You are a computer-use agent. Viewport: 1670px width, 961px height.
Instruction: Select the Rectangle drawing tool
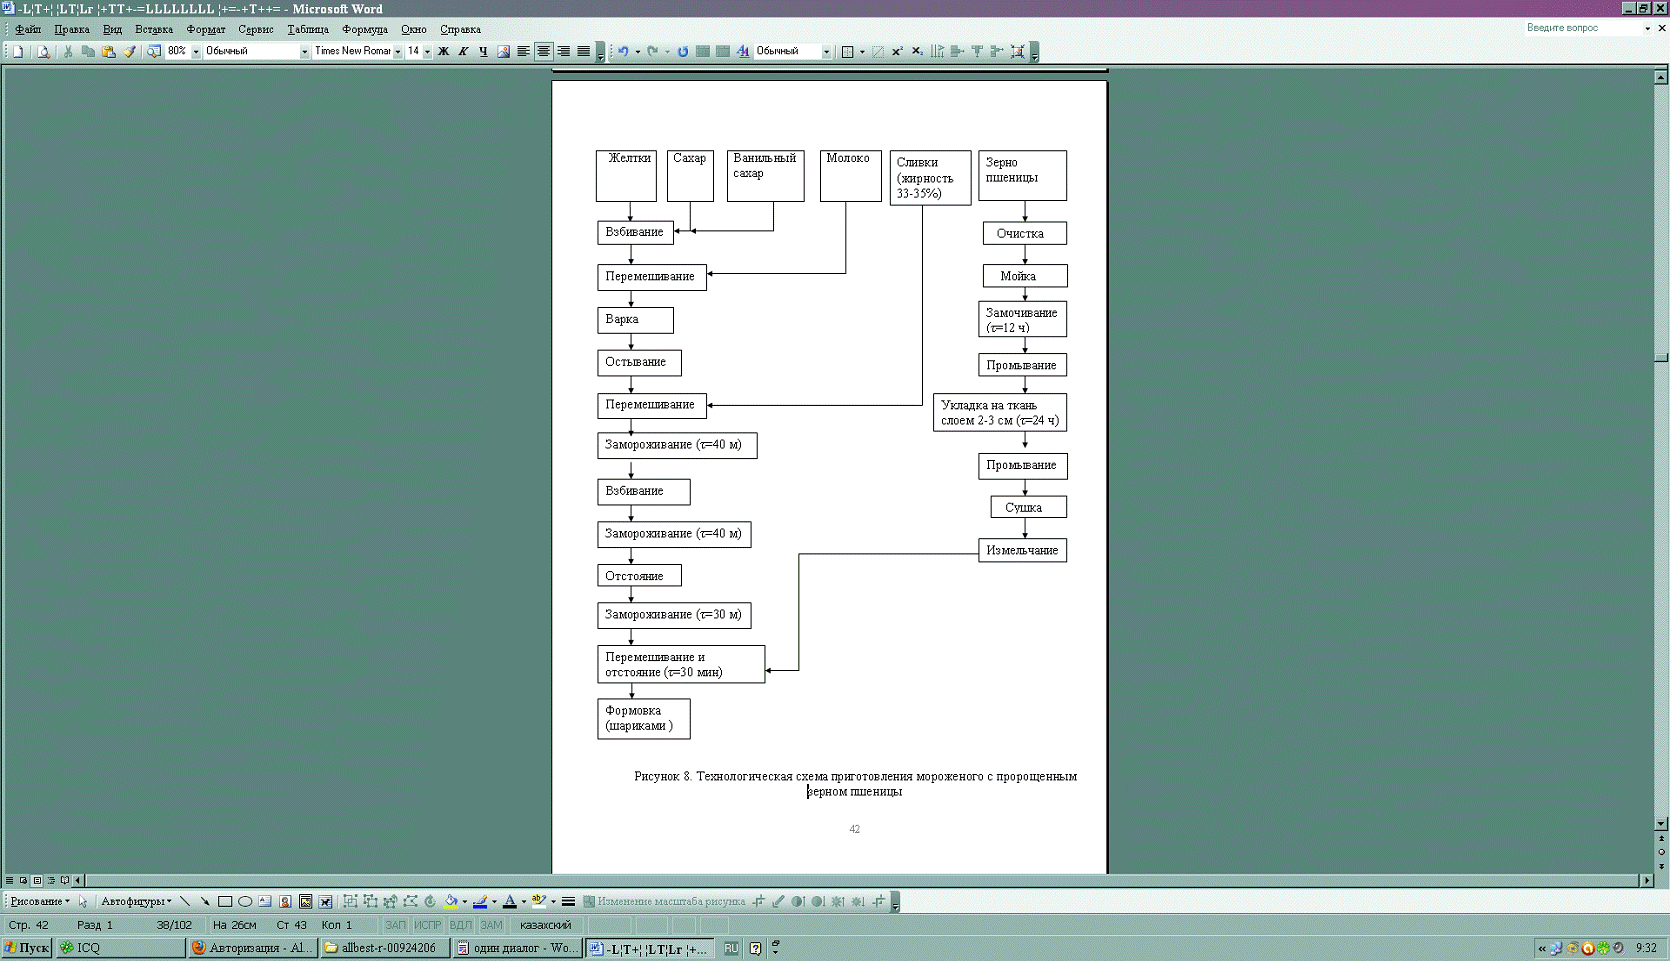[225, 901]
